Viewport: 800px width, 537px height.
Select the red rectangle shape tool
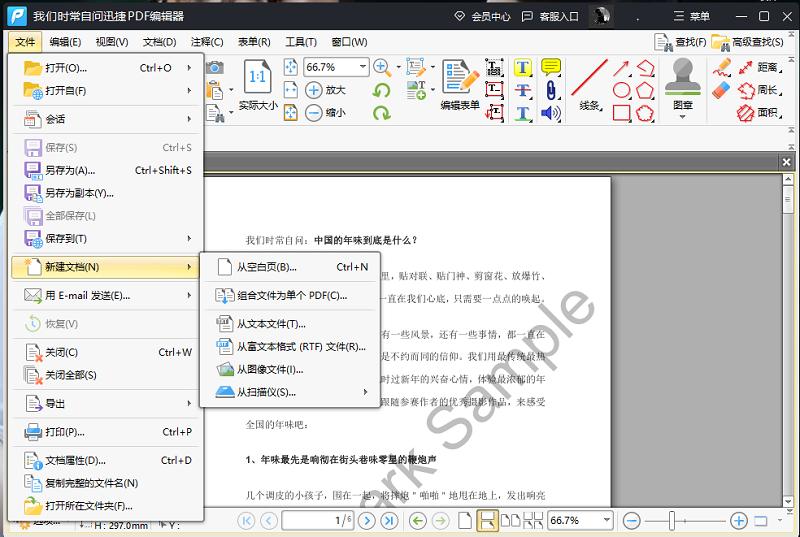(621, 113)
